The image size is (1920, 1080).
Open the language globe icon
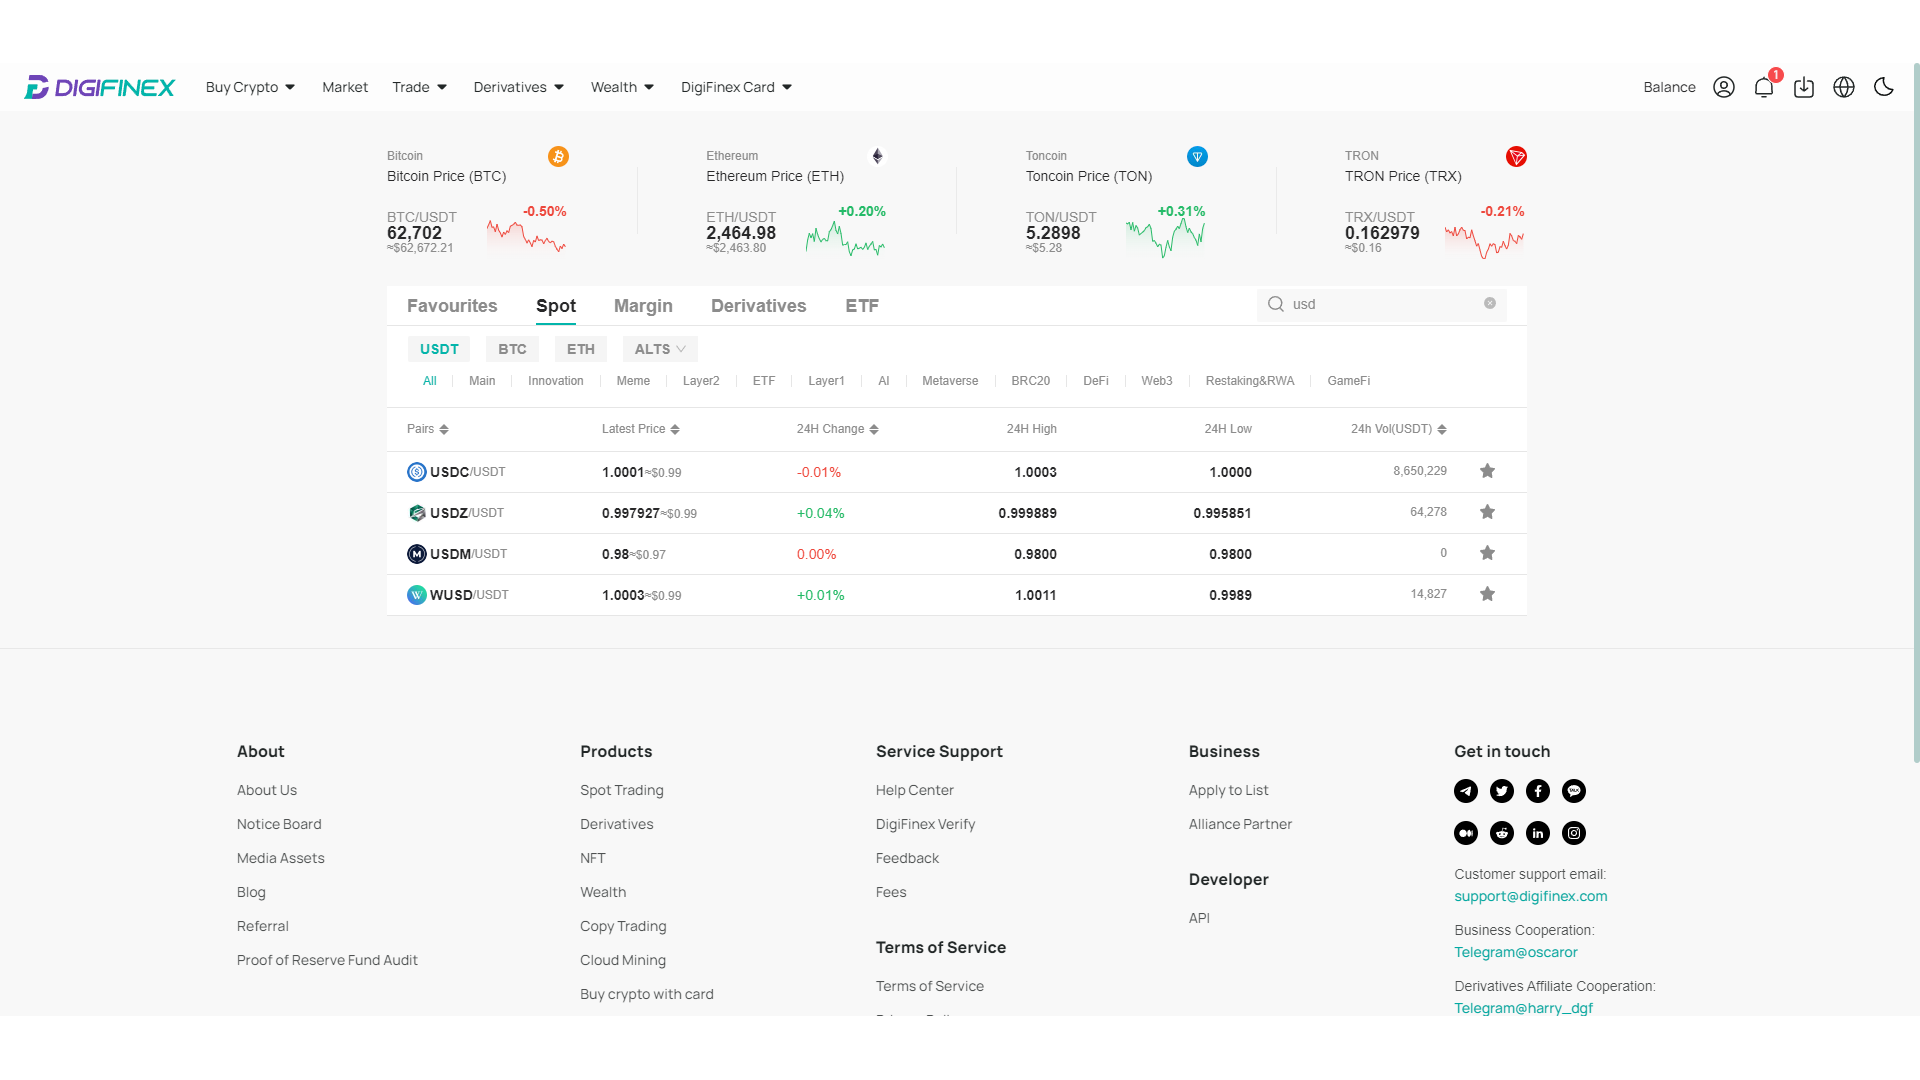click(x=1844, y=87)
